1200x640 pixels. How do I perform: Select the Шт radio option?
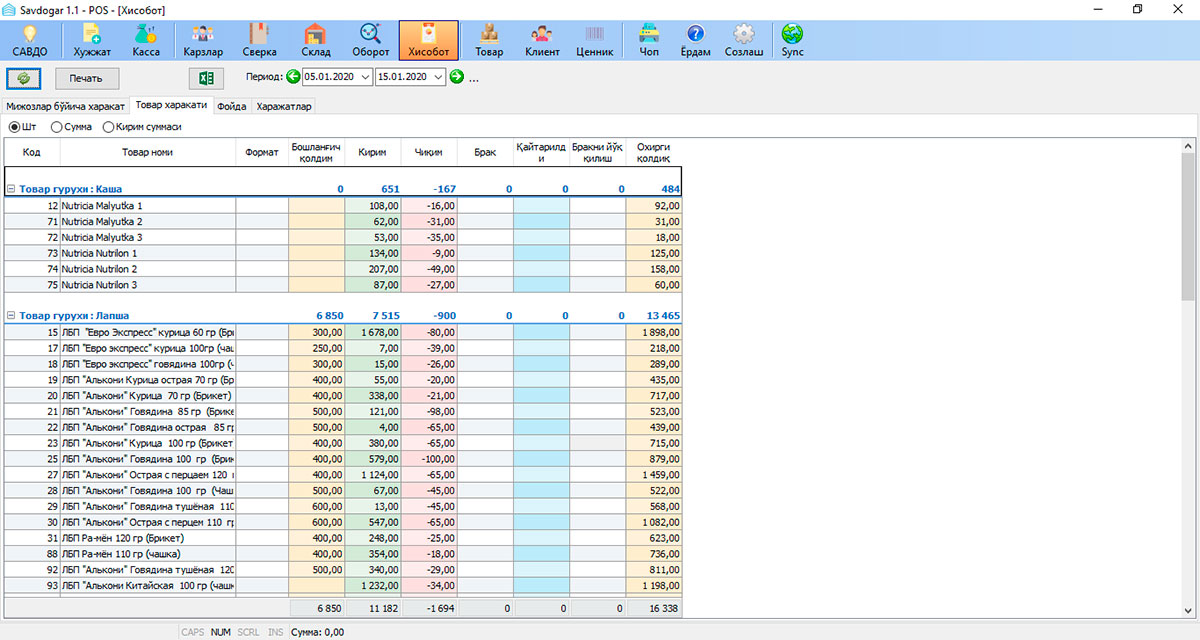tap(22, 127)
